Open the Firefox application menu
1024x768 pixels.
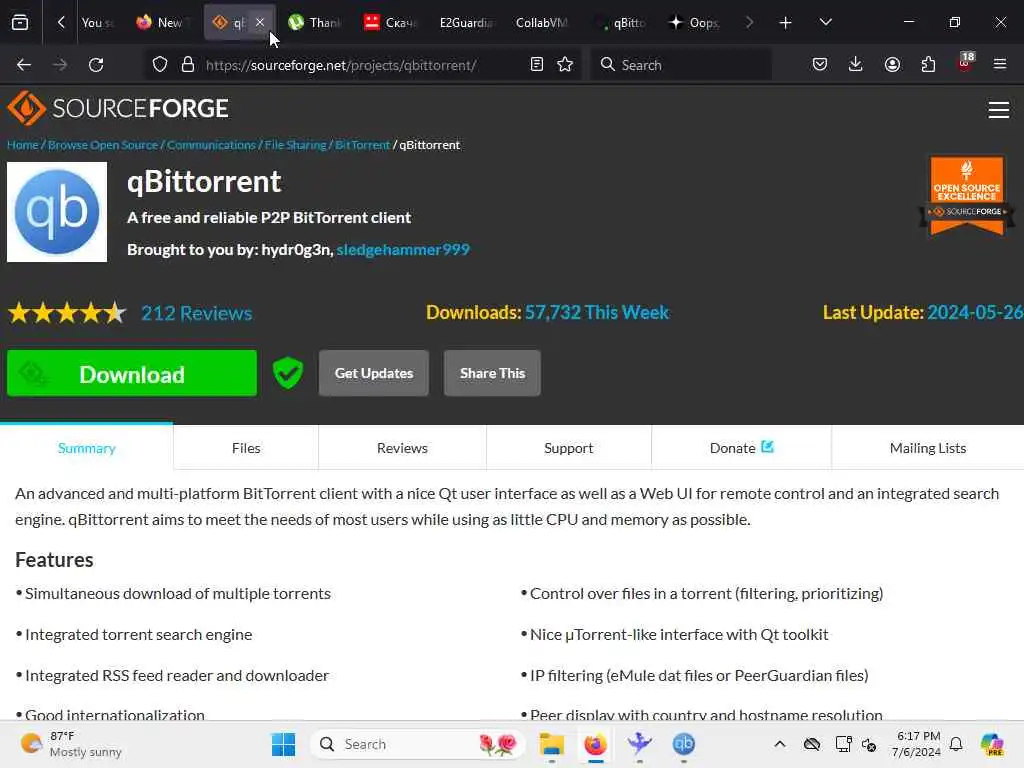click(x=1000, y=64)
